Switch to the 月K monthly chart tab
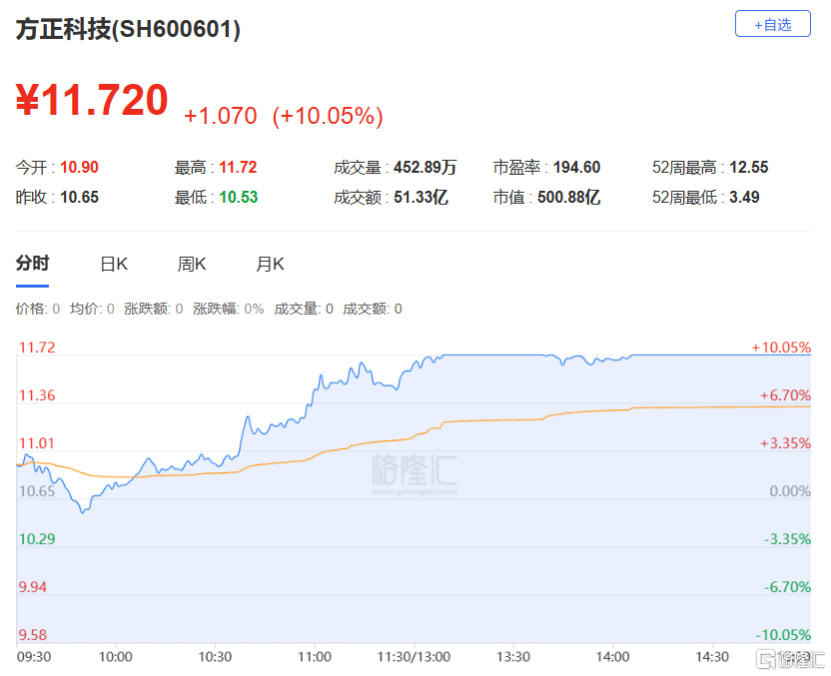Screen dimensions: 831x676 click(270, 265)
